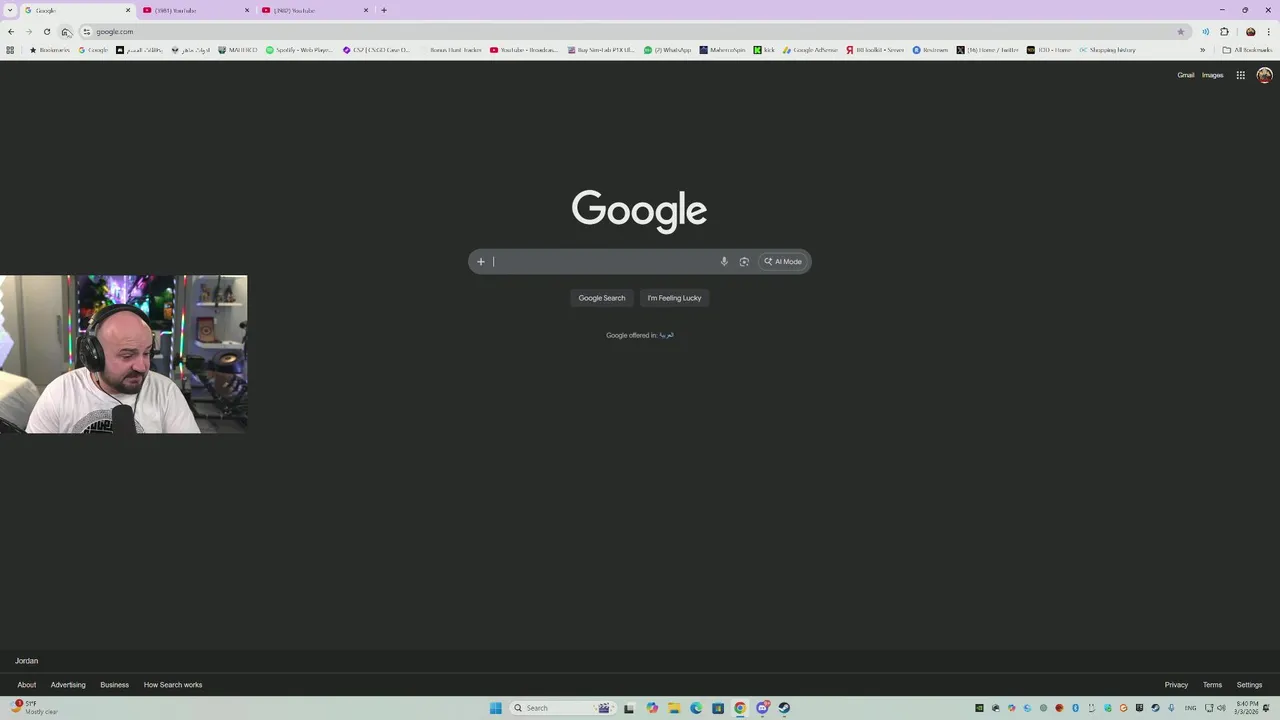Open Windows Start menu
The width and height of the screenshot is (1280, 720).
(495, 708)
